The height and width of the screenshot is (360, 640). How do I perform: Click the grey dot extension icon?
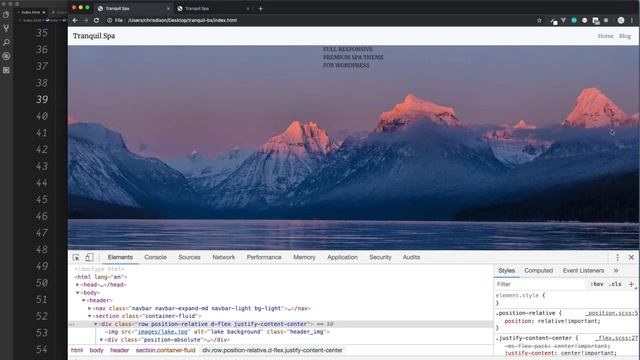(606, 20)
